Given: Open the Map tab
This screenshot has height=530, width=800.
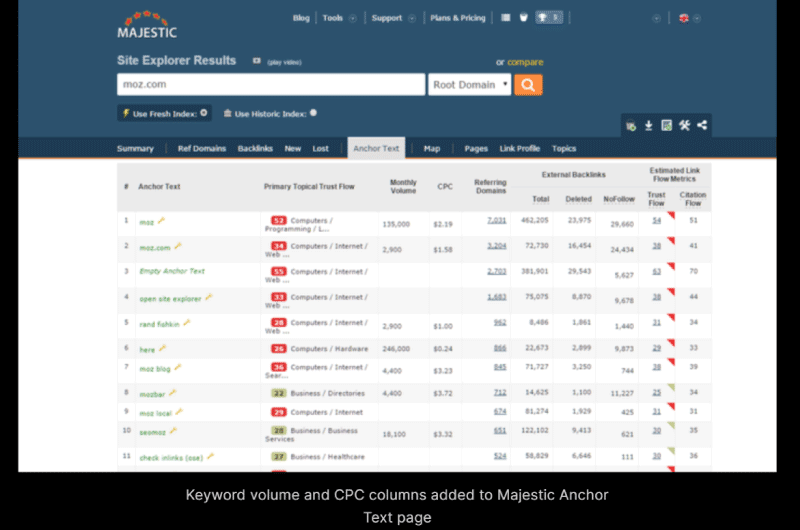Looking at the screenshot, I should tap(432, 148).
